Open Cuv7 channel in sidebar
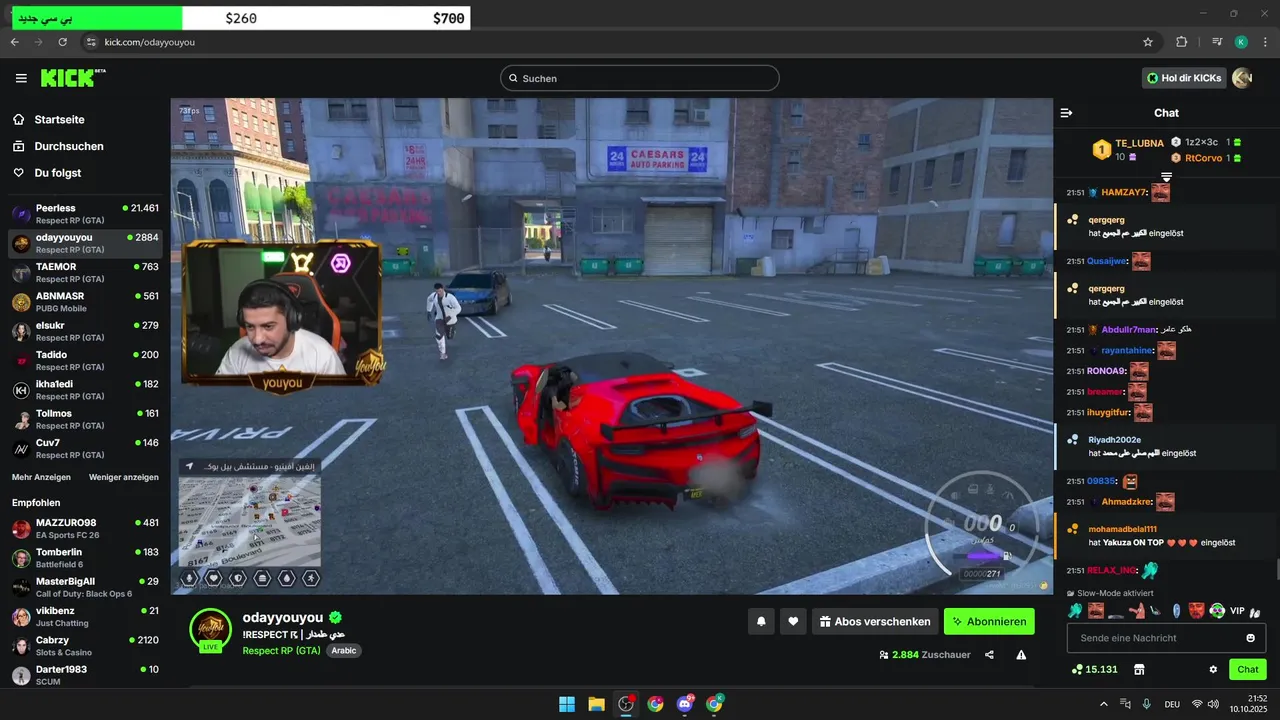The width and height of the screenshot is (1280, 720). (x=85, y=448)
